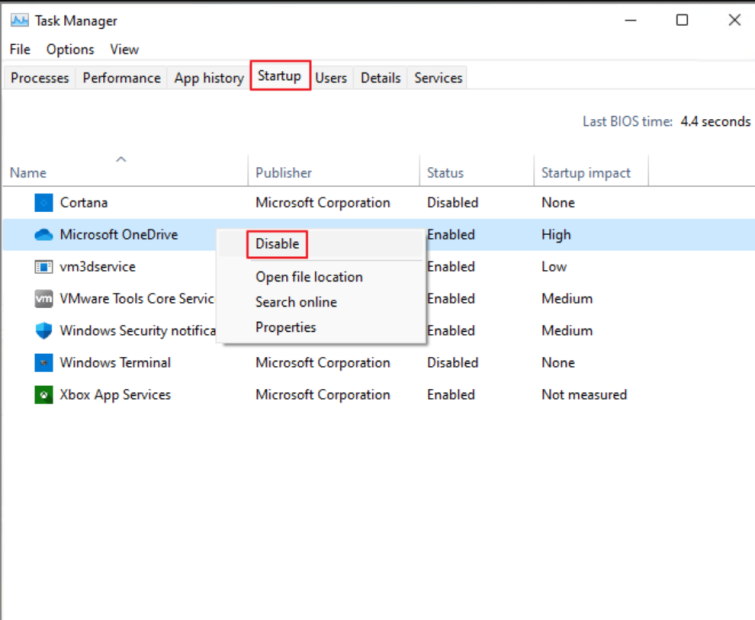Click vm3dservice's Low startup impact value
The image size is (755, 620).
tap(554, 267)
